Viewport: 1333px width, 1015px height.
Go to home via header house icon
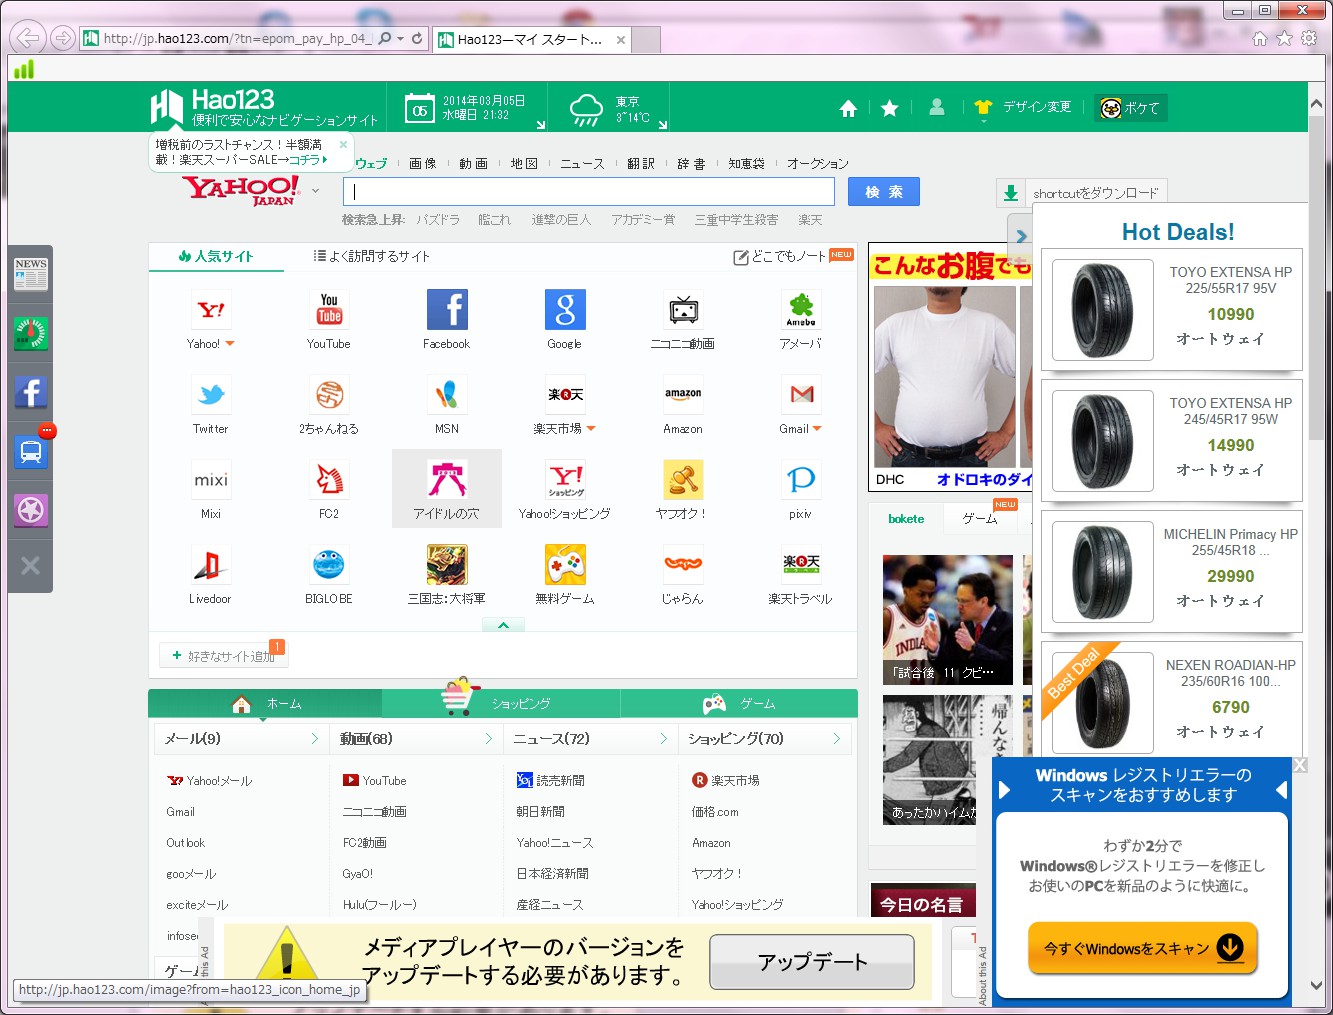pos(848,108)
